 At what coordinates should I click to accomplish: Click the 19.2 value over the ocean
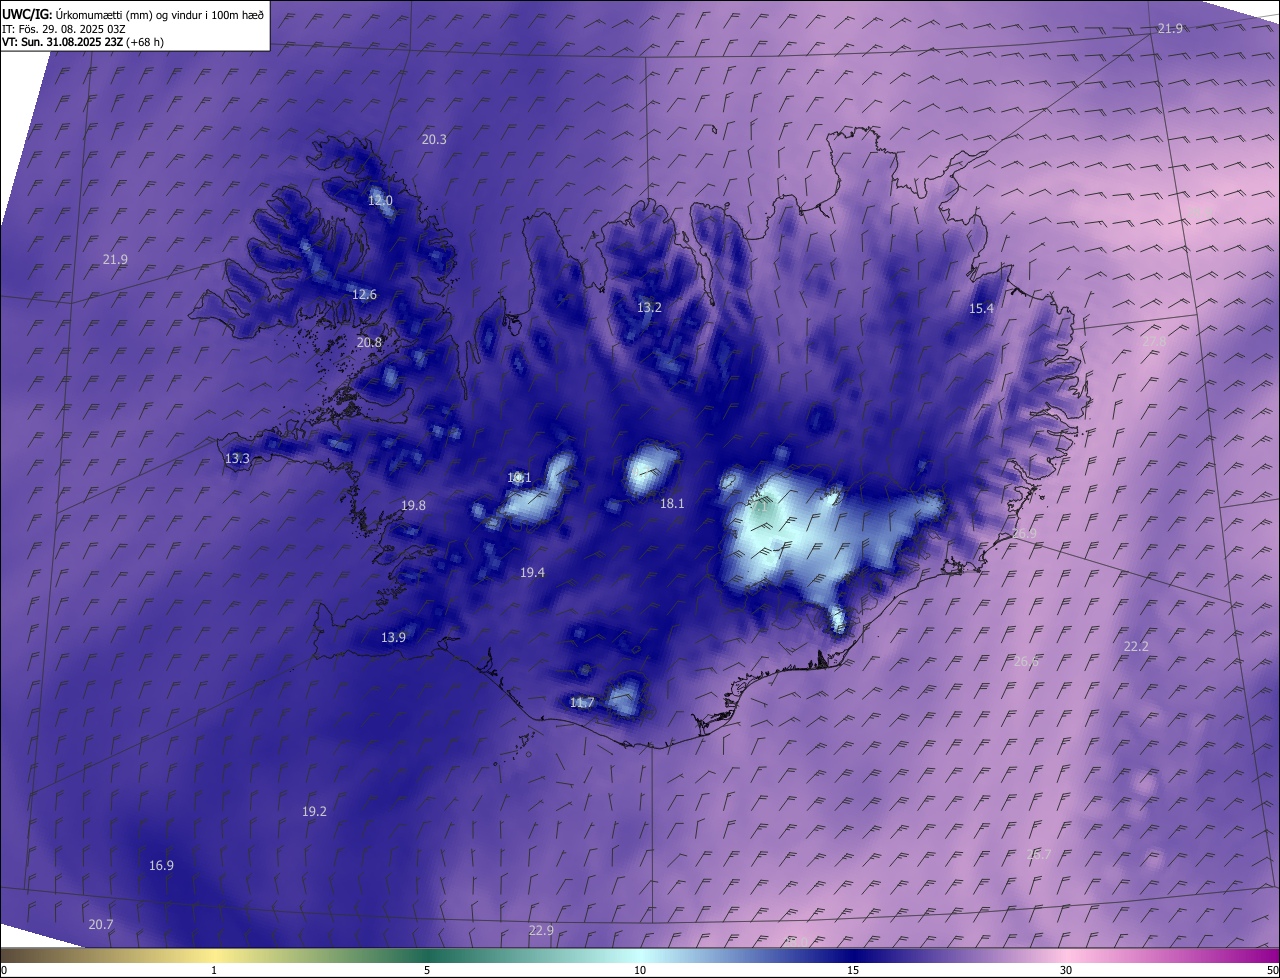314,812
